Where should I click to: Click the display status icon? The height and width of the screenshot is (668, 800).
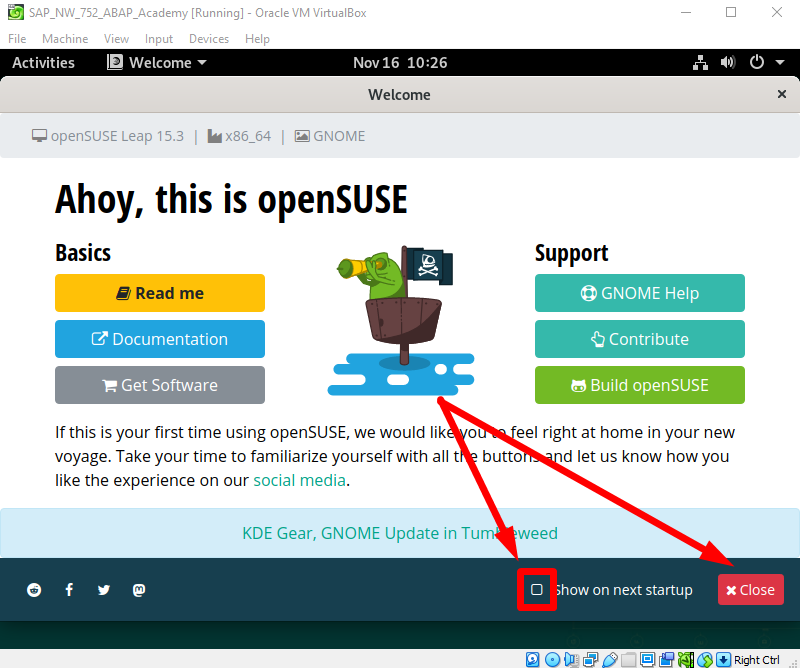[647, 659]
